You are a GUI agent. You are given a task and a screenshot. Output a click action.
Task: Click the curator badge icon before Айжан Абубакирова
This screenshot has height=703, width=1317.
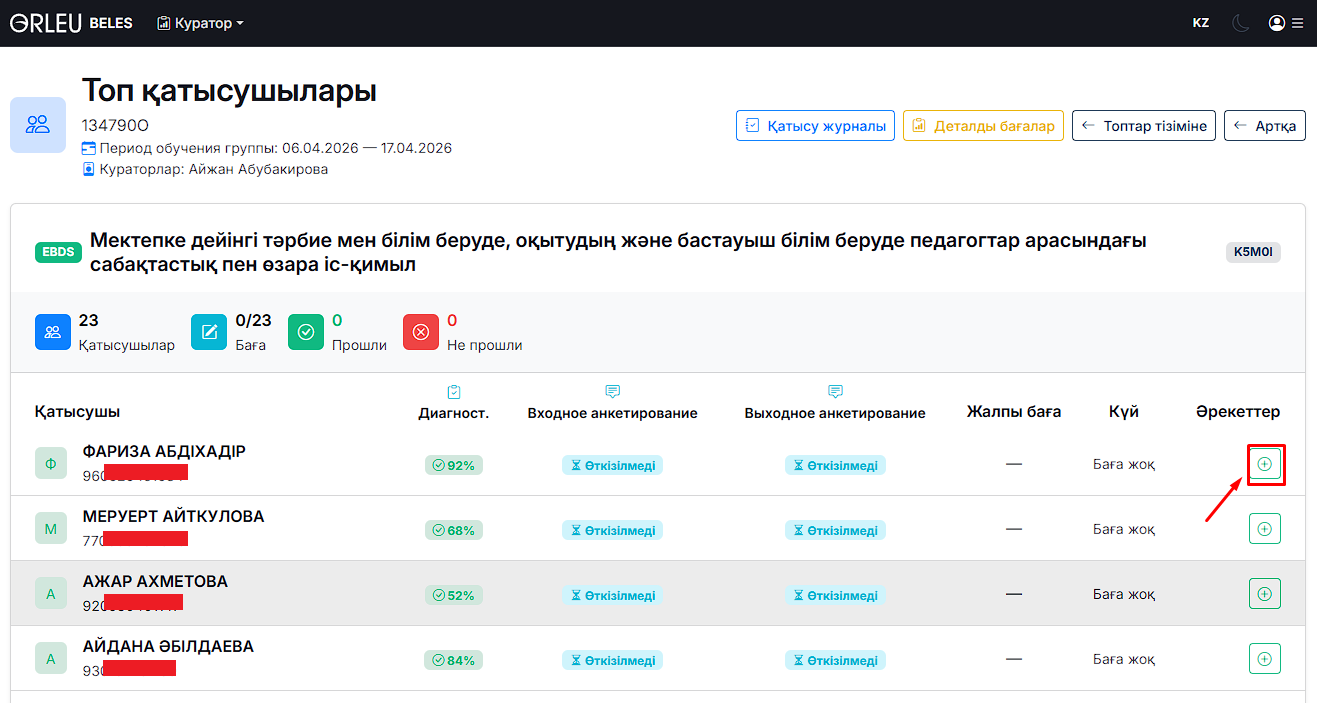click(x=89, y=168)
